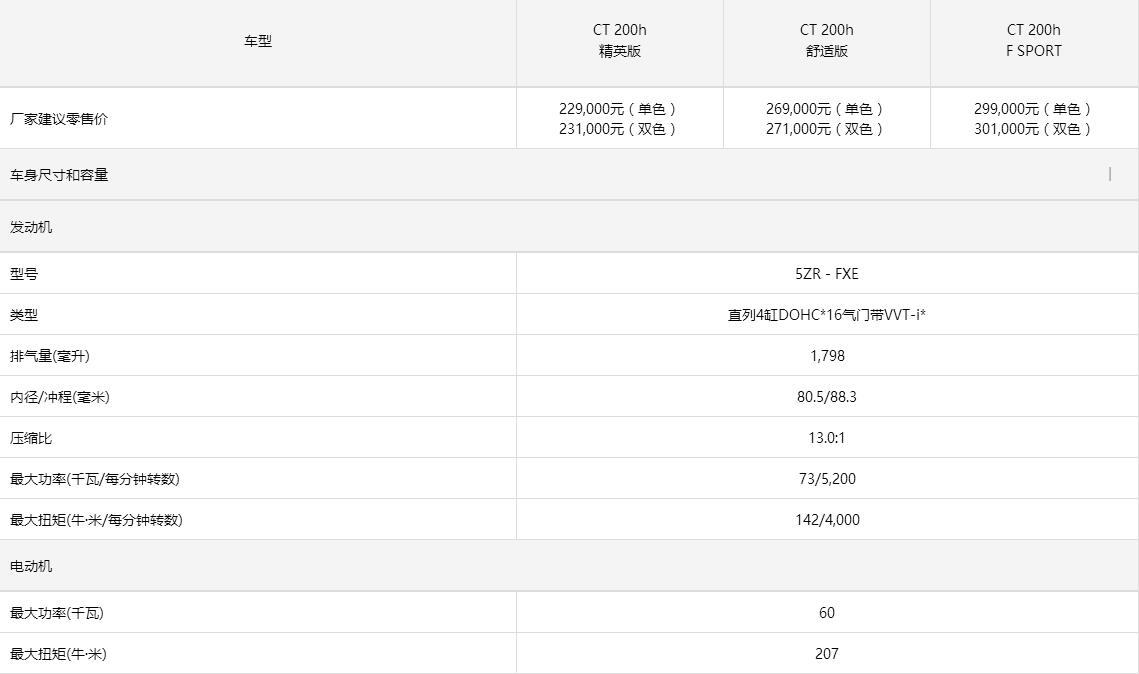Screen dimensions: 1139x674
Task: Click the engine model value 5ZR - FXE
Action: point(826,274)
